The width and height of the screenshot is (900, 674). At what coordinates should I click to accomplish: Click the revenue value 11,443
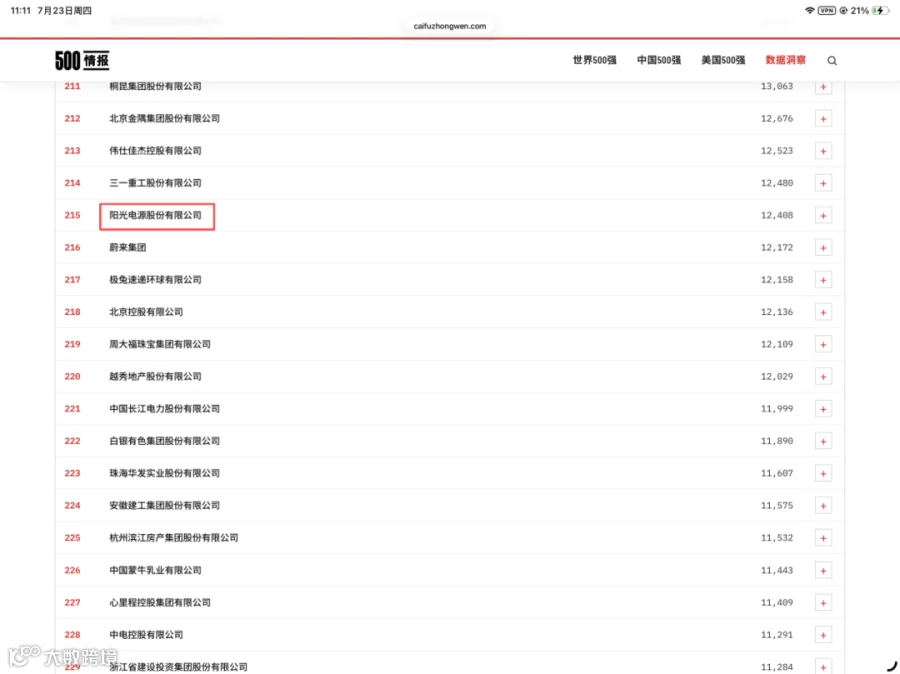click(777, 570)
